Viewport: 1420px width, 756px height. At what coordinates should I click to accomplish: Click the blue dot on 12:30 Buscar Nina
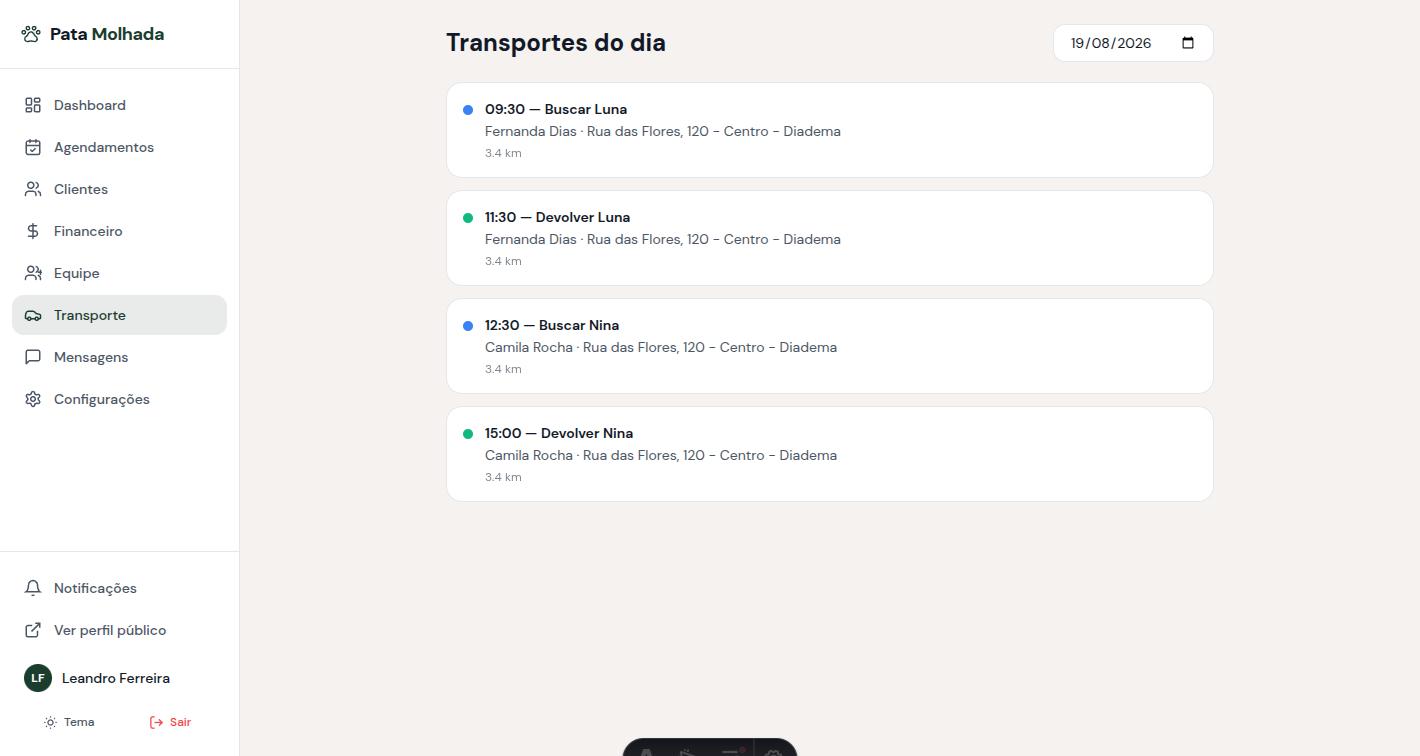(x=468, y=326)
